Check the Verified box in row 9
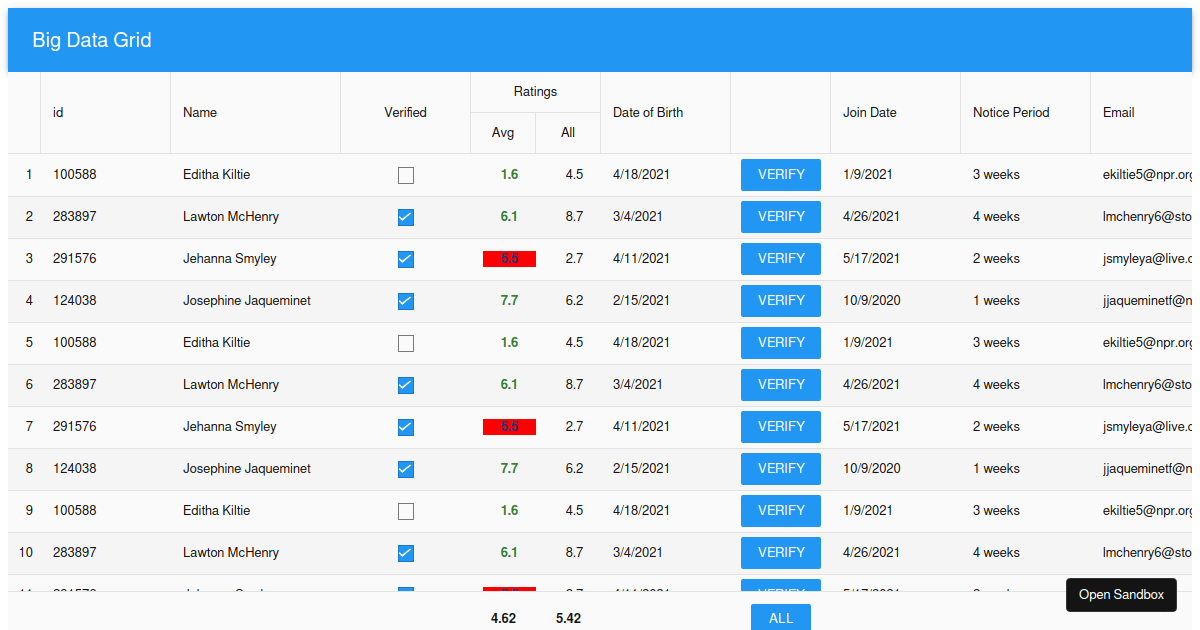Screen dimensions: 1200x630 (406, 511)
